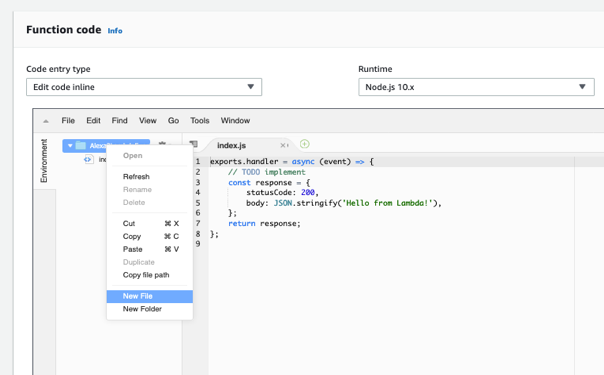Open the View menu
This screenshot has width=604, height=375.
tap(148, 121)
